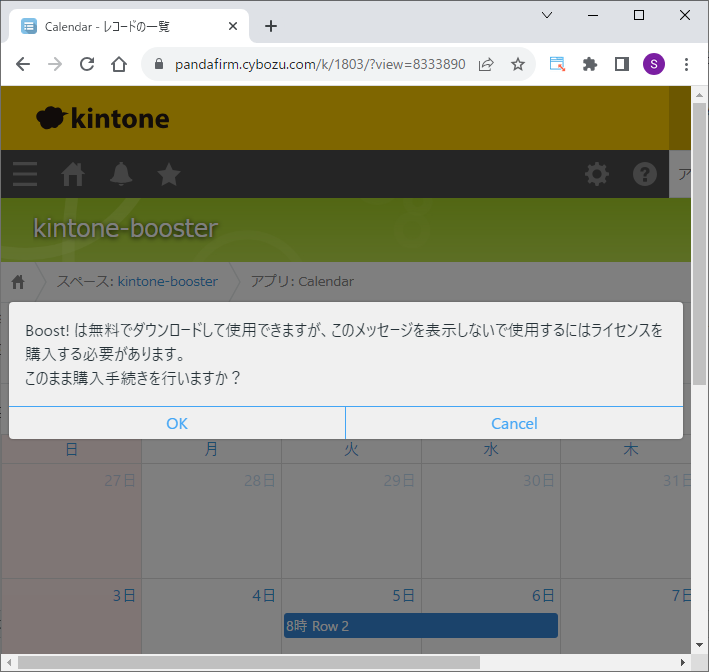
Task: Bookmark this page with the star icon
Action: click(x=518, y=64)
